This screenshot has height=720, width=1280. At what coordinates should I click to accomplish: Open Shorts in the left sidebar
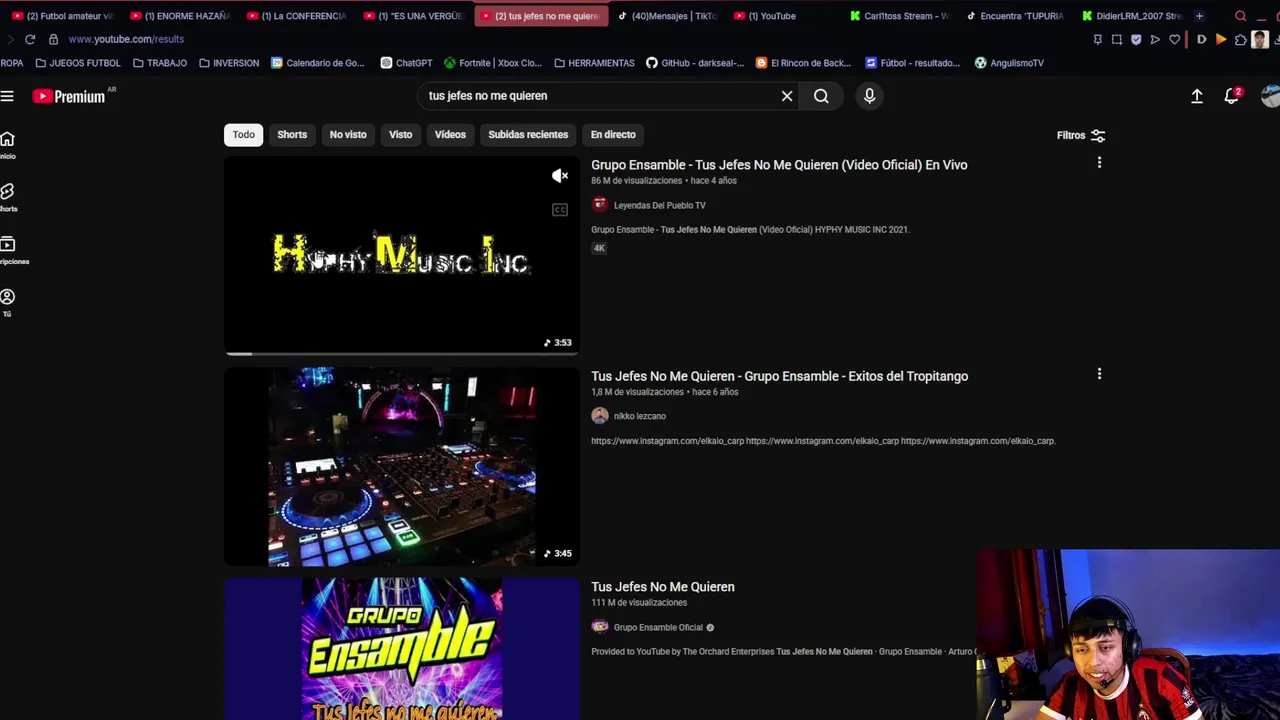(7, 197)
